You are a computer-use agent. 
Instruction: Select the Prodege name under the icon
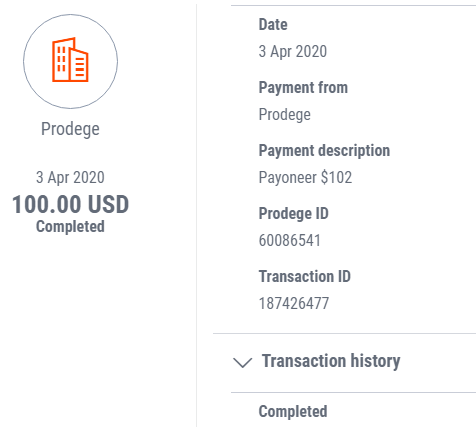[x=70, y=129]
